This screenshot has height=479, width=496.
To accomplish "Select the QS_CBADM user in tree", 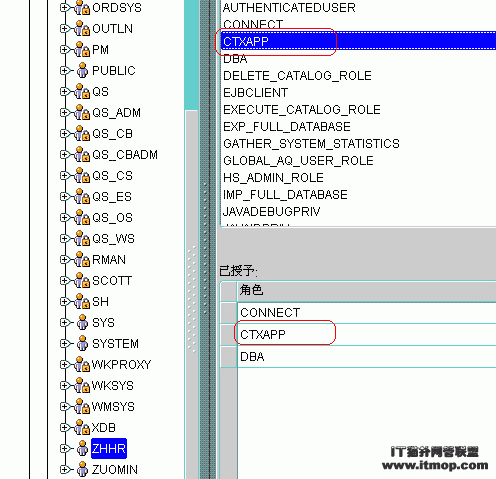I will [x=125, y=155].
